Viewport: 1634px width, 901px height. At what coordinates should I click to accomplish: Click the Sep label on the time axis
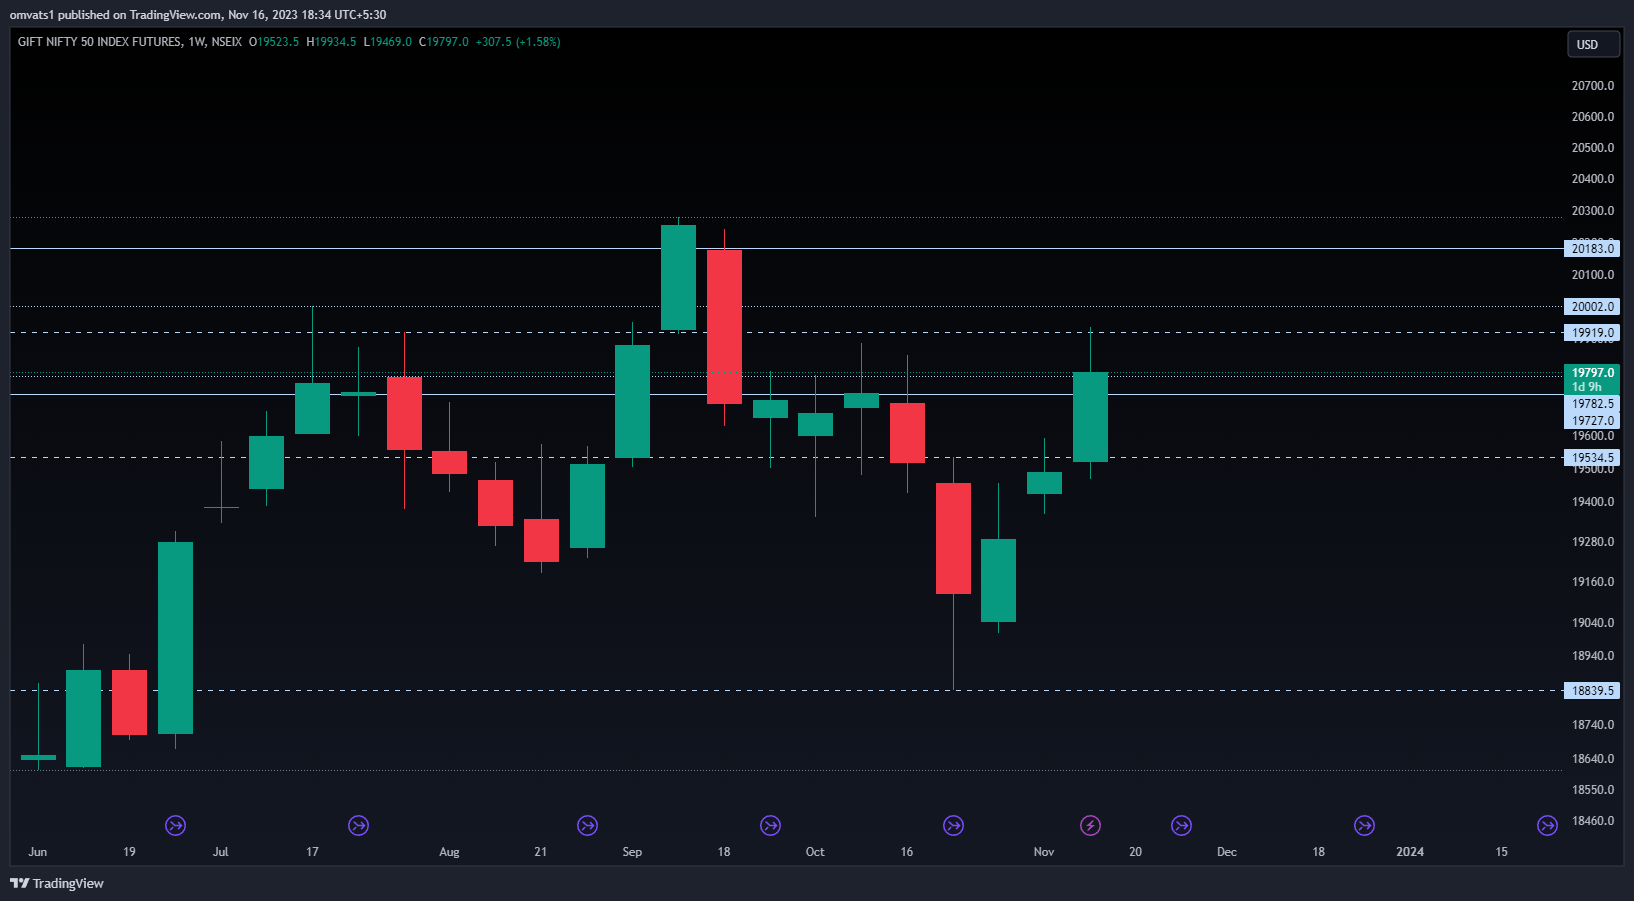click(x=632, y=852)
